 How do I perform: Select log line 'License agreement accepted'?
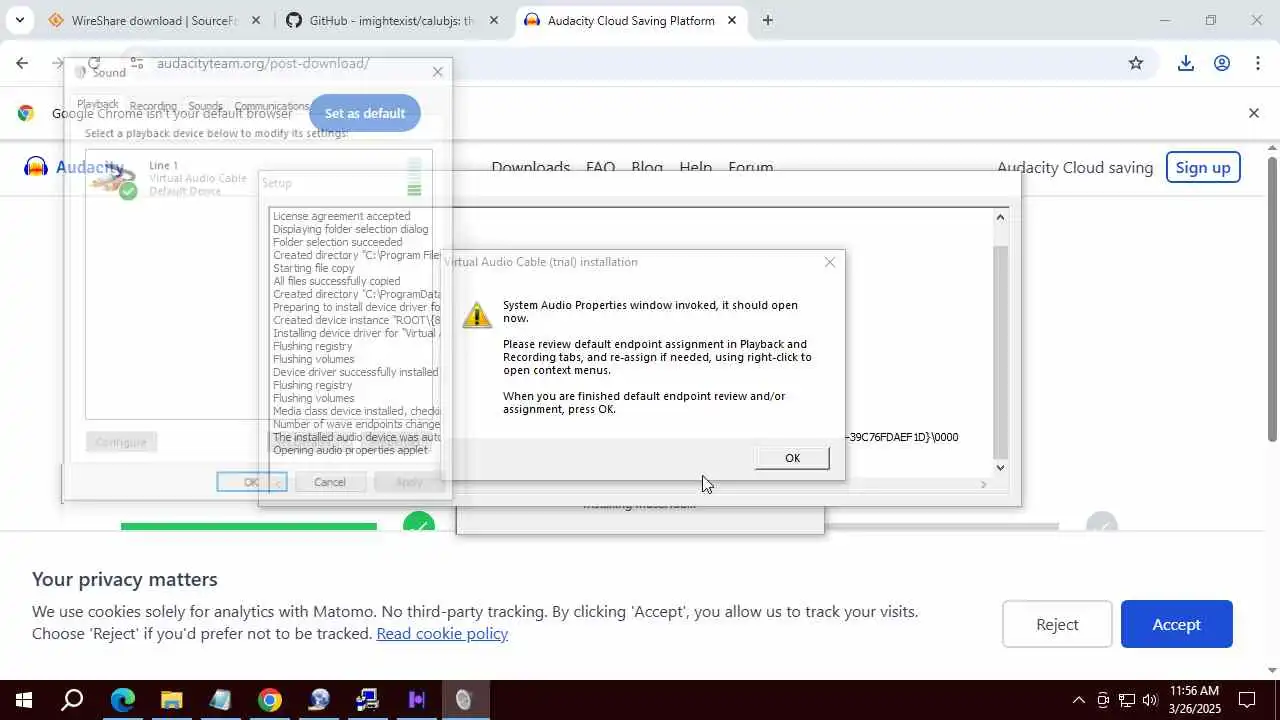(341, 216)
